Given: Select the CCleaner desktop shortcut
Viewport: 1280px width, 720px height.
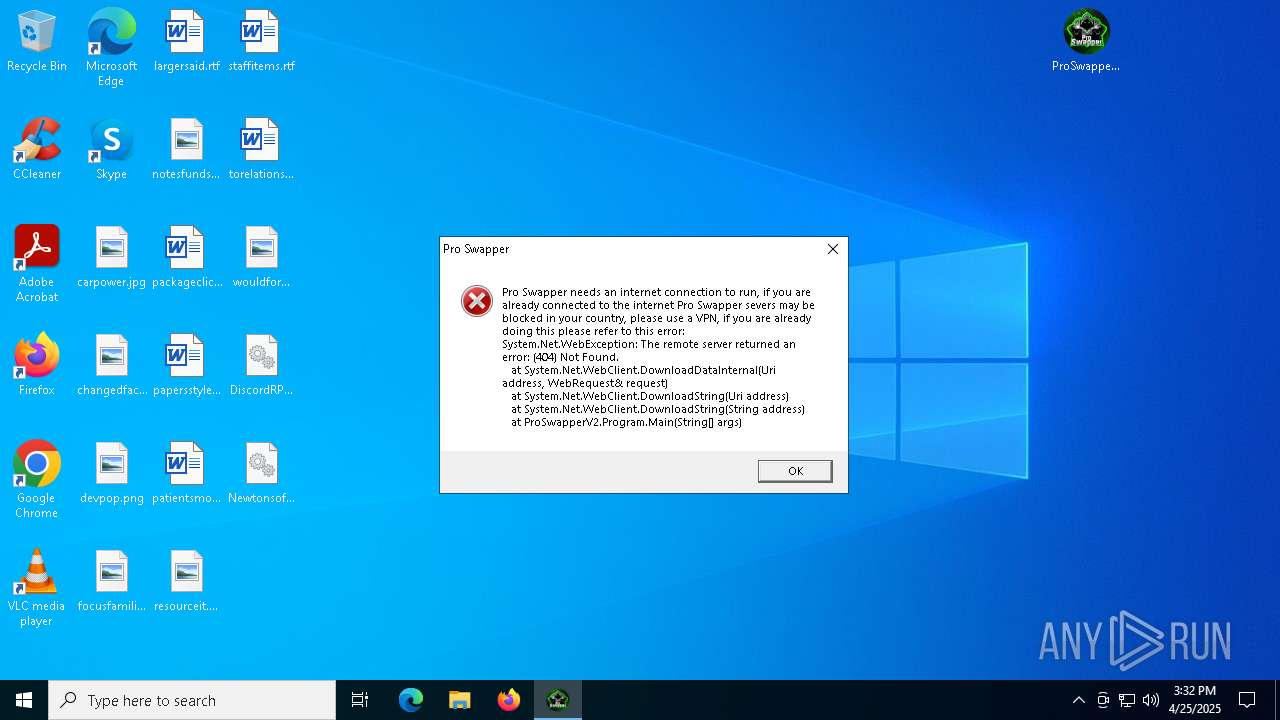Looking at the screenshot, I should coord(37,149).
